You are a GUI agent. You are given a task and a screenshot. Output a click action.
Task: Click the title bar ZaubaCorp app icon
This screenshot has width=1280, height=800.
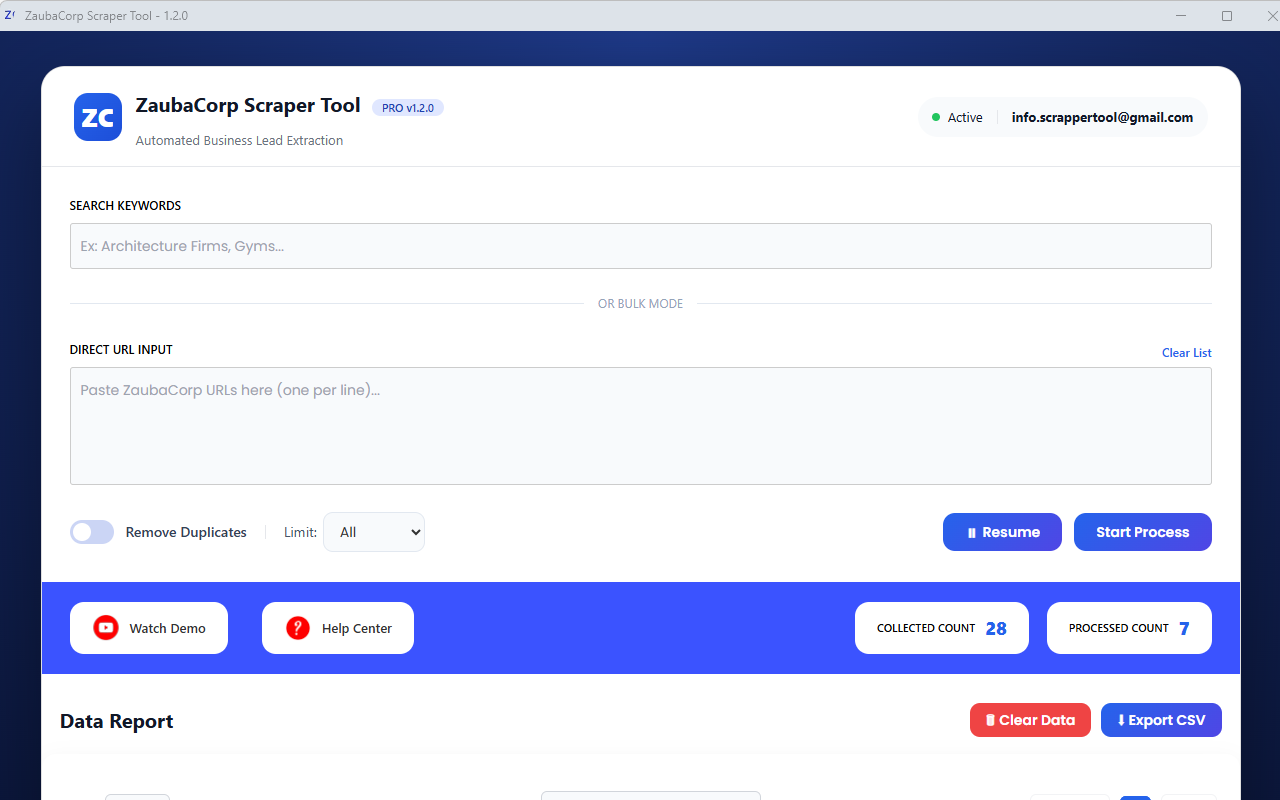[x=10, y=15]
